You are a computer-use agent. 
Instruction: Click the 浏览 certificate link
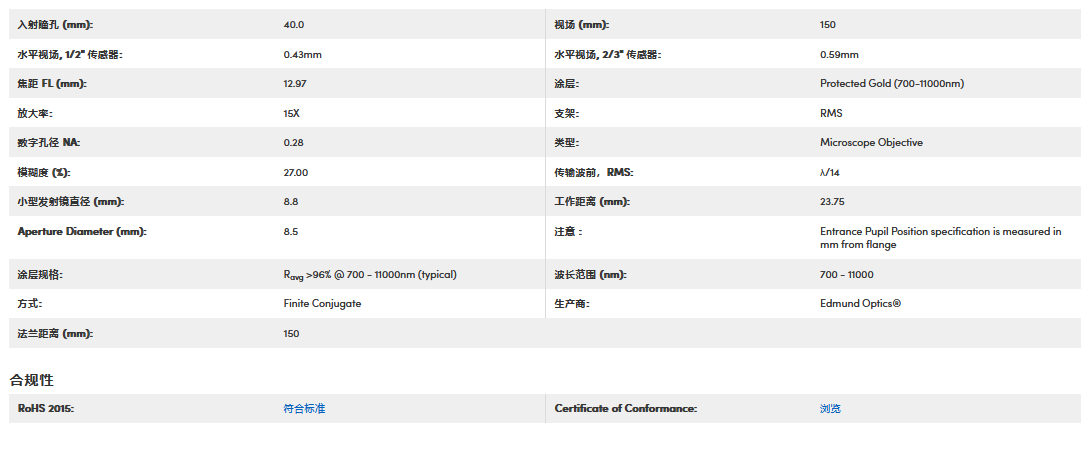tap(830, 408)
